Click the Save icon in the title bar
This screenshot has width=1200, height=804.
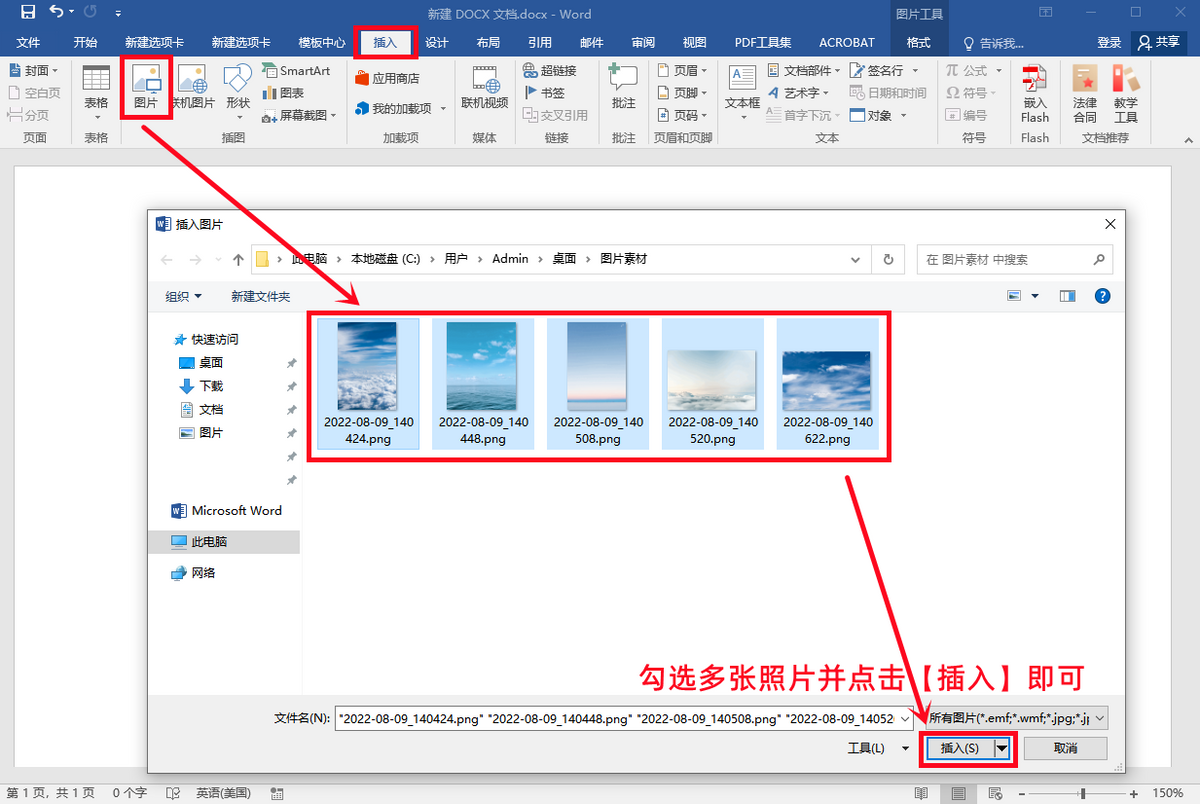pos(27,13)
